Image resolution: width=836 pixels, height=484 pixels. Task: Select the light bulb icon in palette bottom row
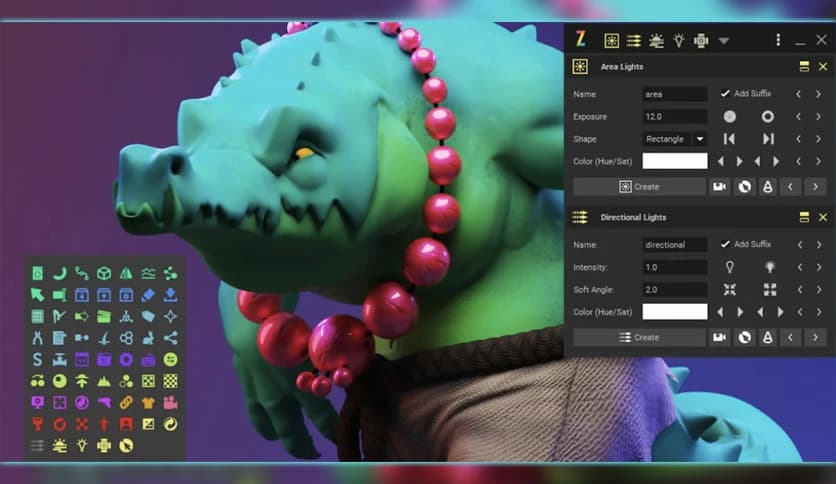(x=82, y=446)
